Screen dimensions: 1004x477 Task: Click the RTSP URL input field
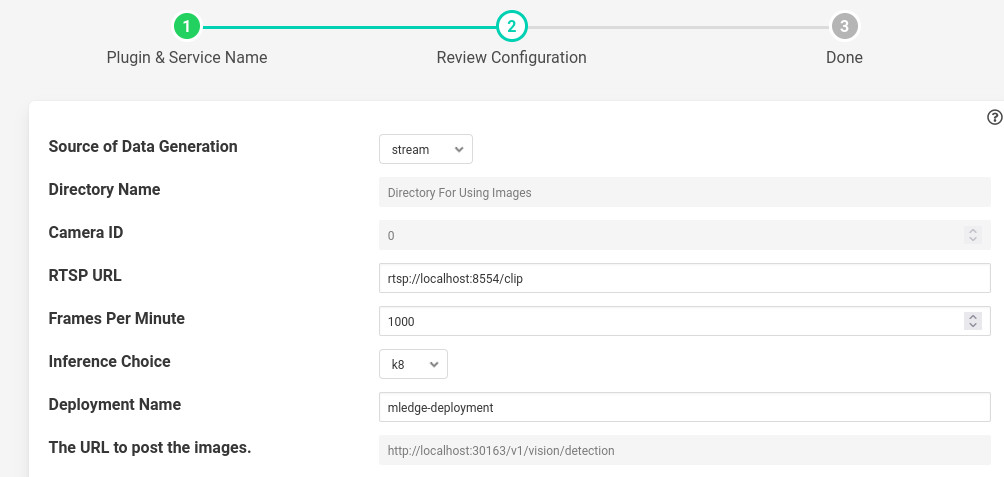684,278
